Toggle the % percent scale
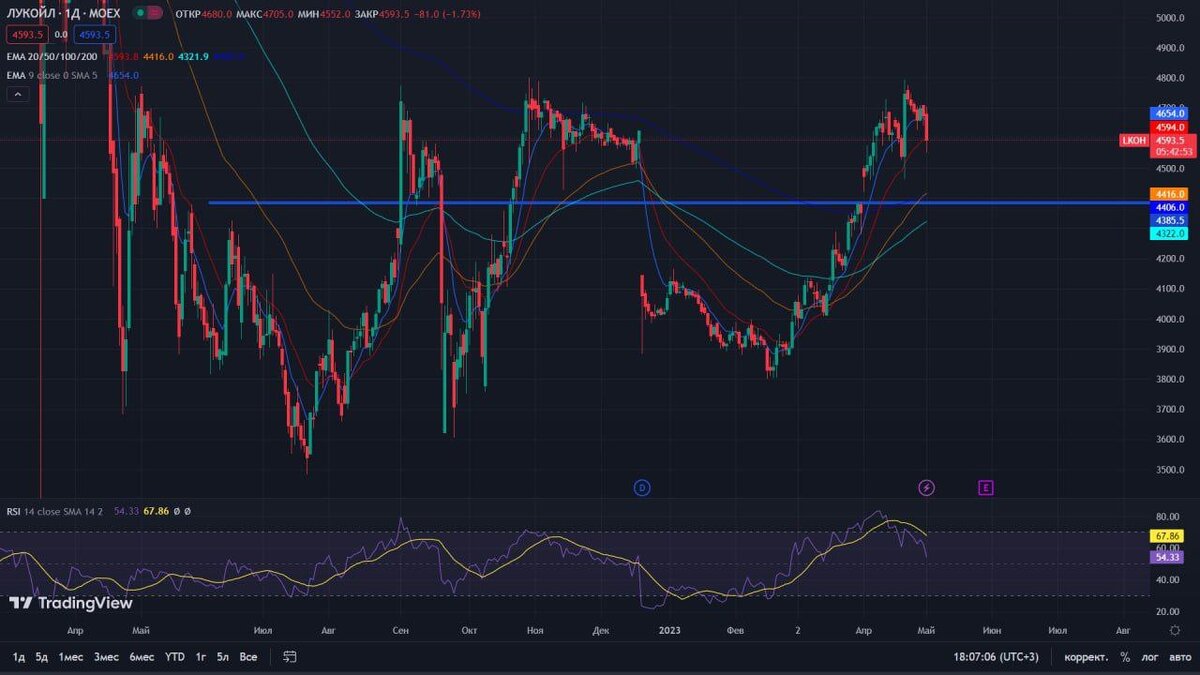Screen dimensions: 1200x675 [x=1125, y=657]
